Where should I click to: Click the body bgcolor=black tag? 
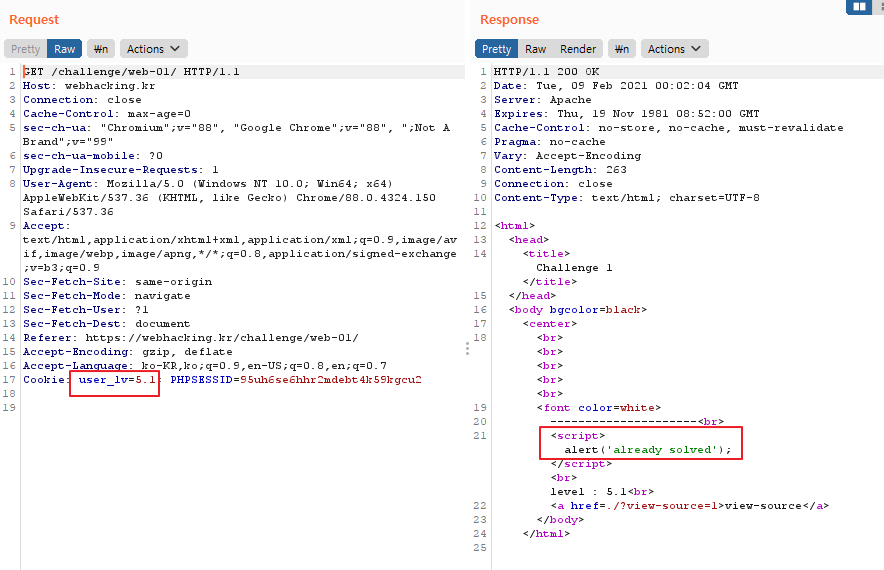point(577,310)
